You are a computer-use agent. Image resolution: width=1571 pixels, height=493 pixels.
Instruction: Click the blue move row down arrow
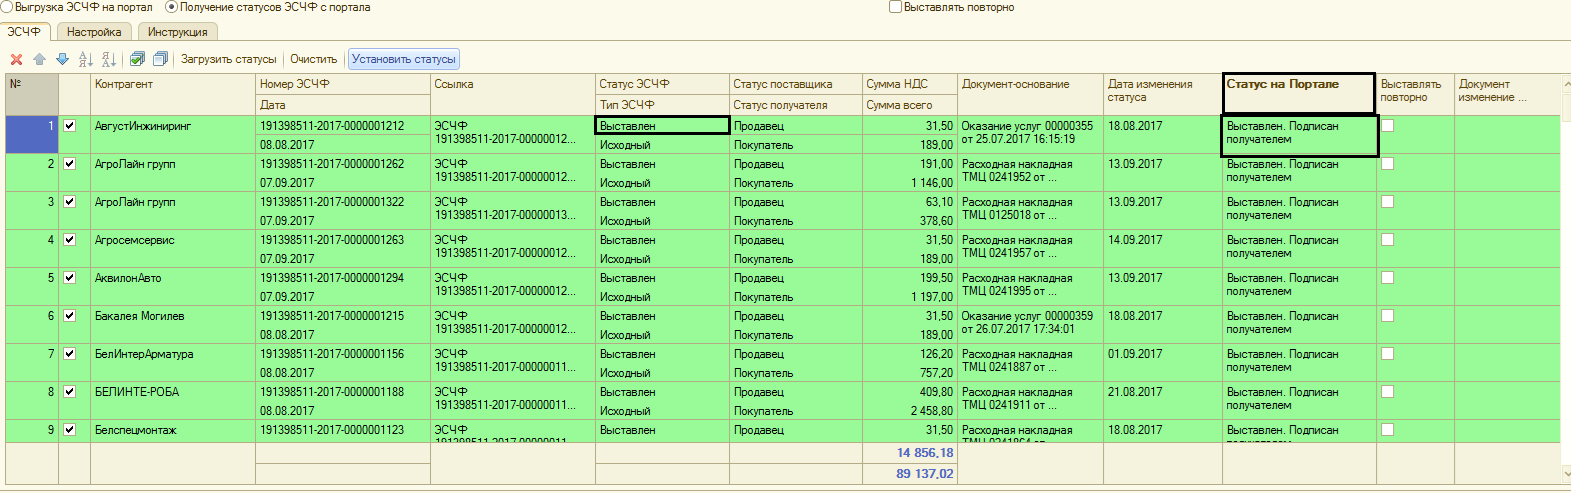tap(62, 60)
